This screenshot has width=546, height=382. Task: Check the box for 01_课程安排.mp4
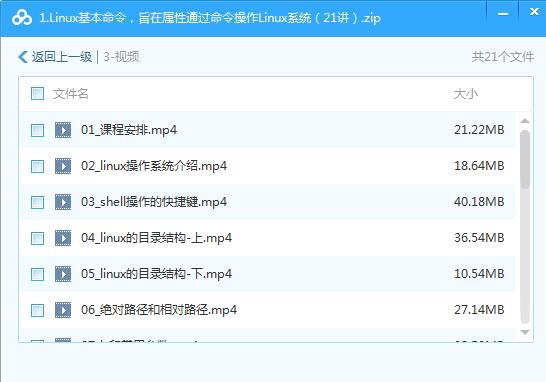tap(37, 130)
